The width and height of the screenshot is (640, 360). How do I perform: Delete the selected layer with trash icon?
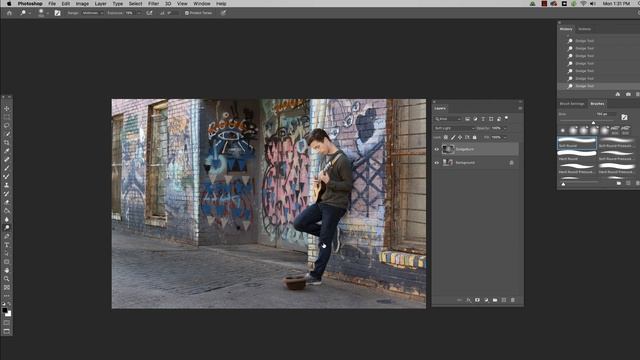[513, 300]
